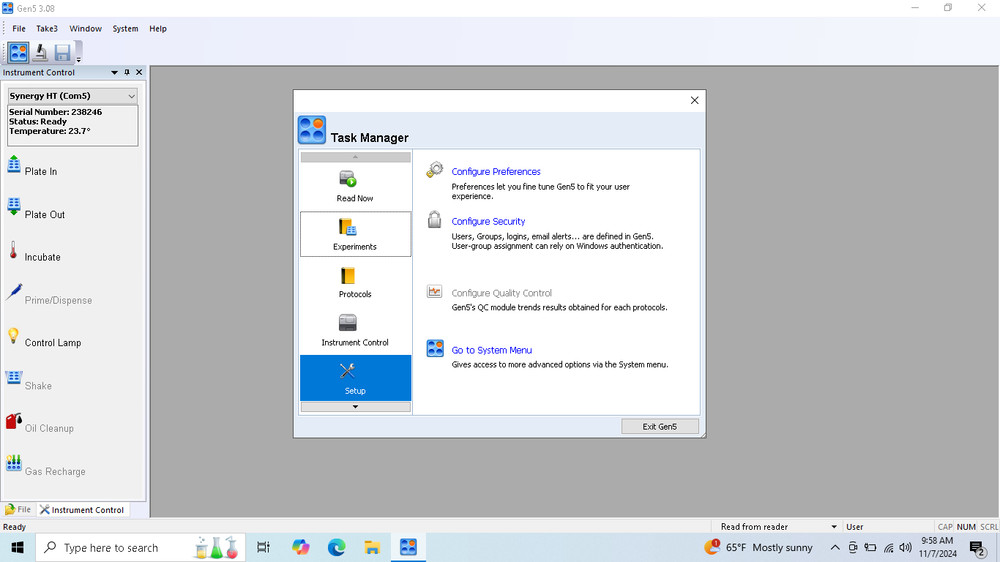Open the Incubate thermometer control
1000x562 pixels.
point(14,251)
